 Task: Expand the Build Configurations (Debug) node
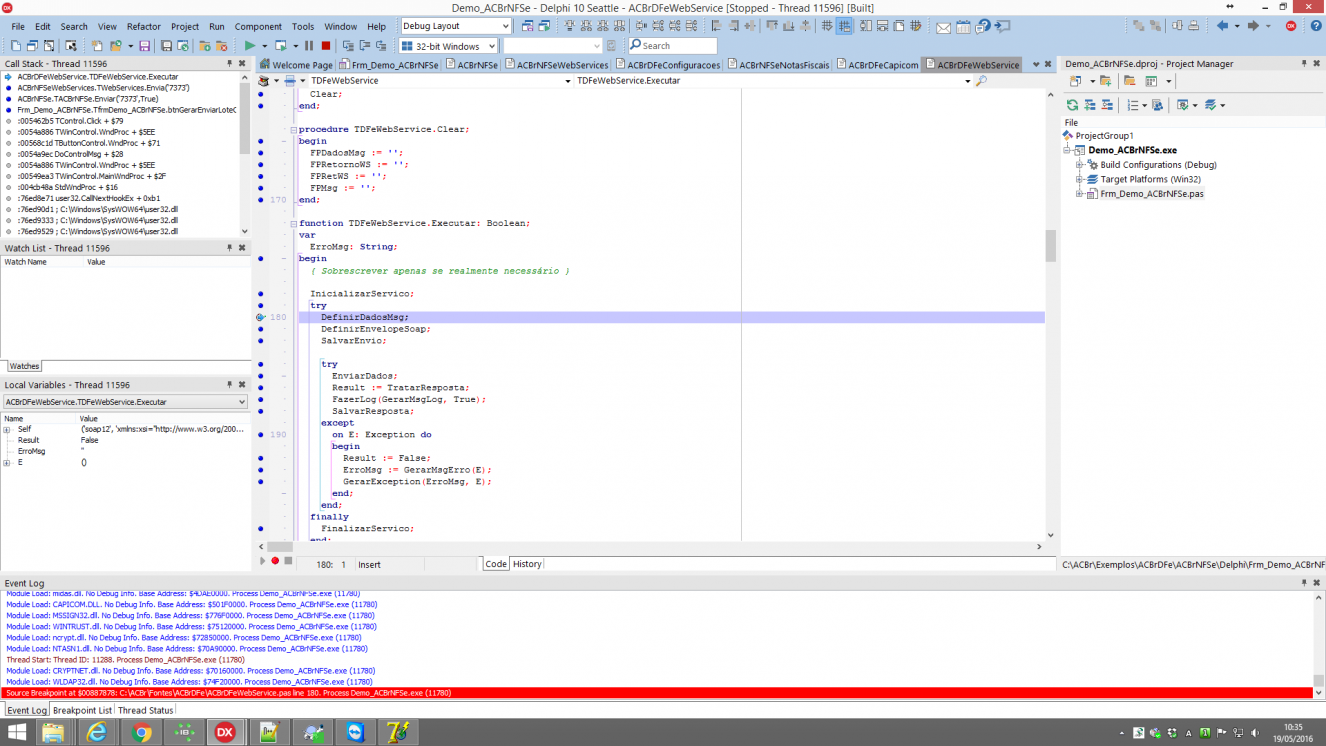click(1080, 165)
